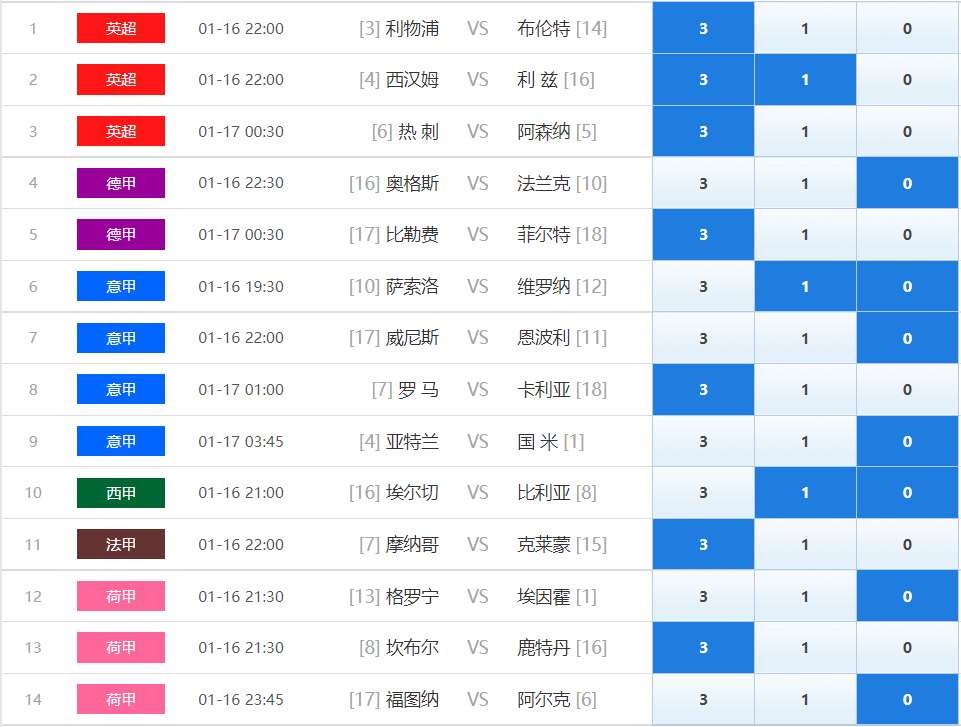The image size is (961, 727).
Task: Click team name 福图纳
Action: (412, 699)
